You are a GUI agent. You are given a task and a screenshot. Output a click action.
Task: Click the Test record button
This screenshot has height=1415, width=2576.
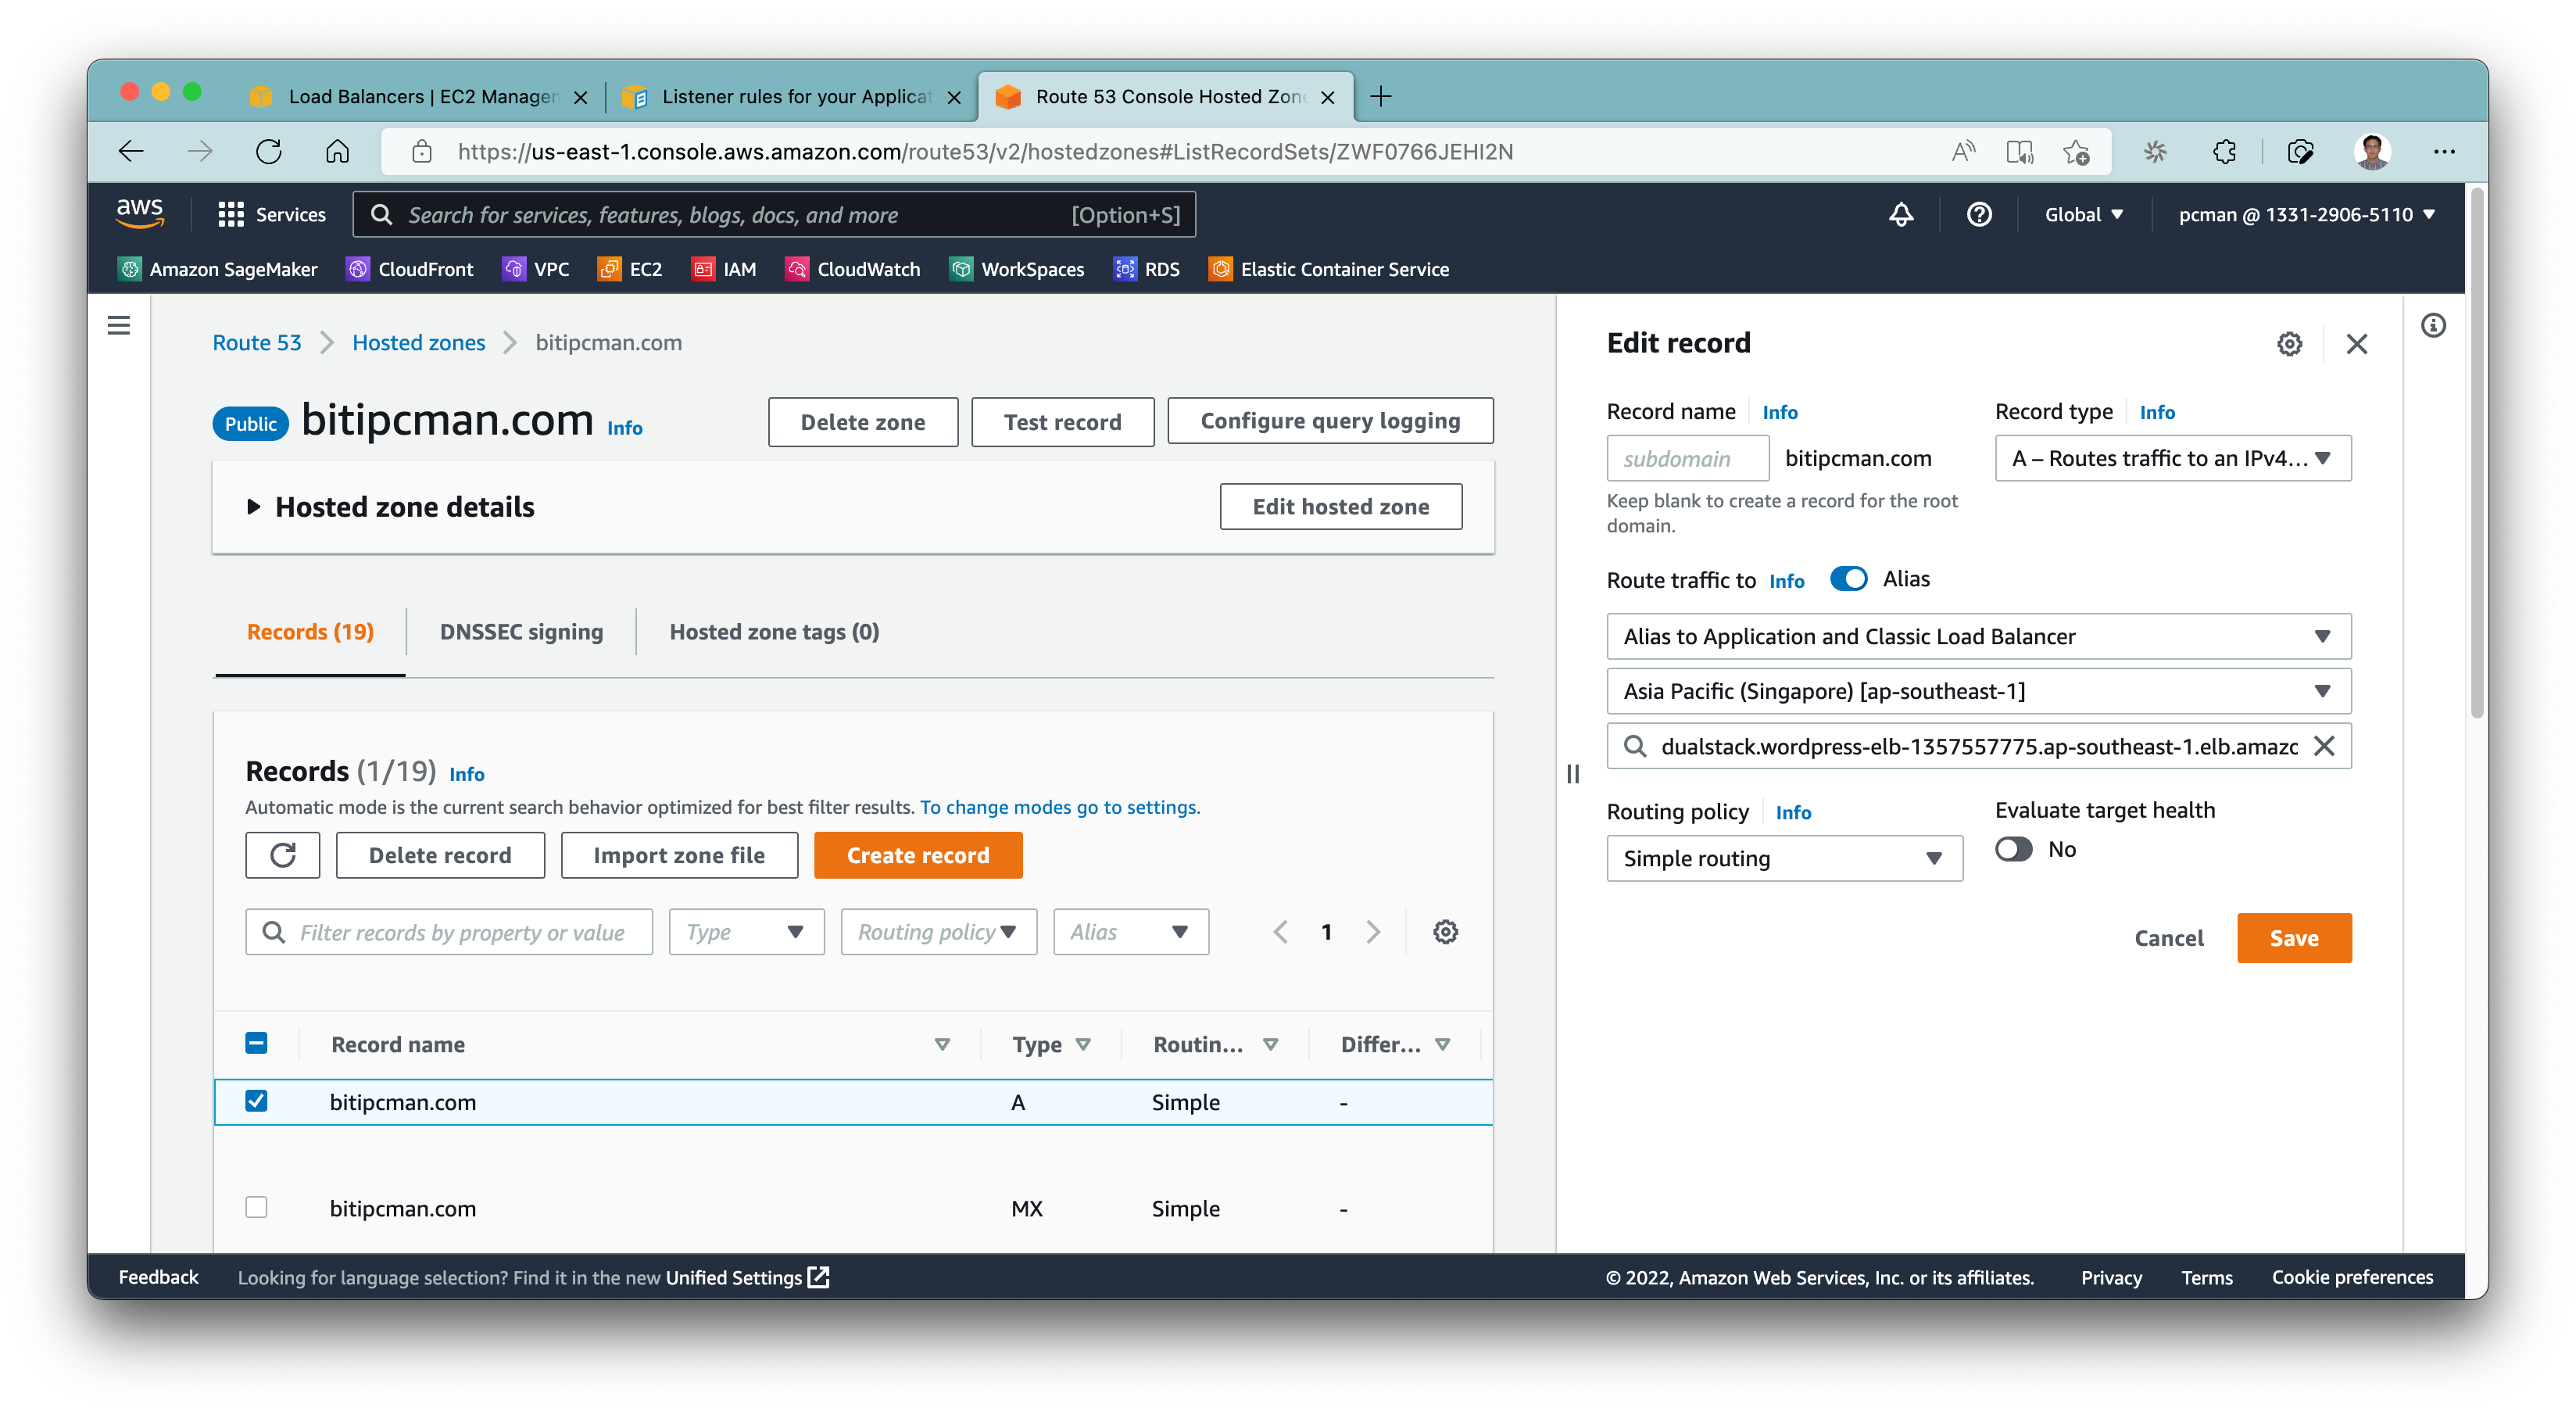(x=1062, y=421)
